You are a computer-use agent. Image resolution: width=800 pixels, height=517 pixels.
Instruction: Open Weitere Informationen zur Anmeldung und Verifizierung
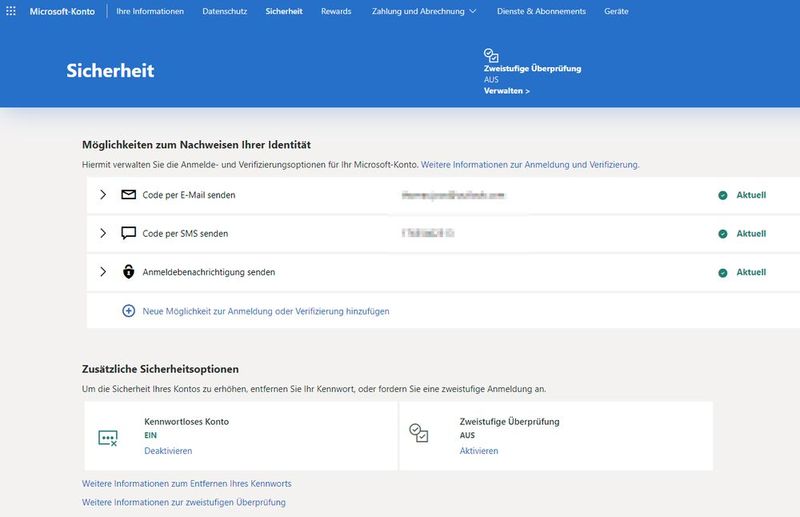[530, 165]
